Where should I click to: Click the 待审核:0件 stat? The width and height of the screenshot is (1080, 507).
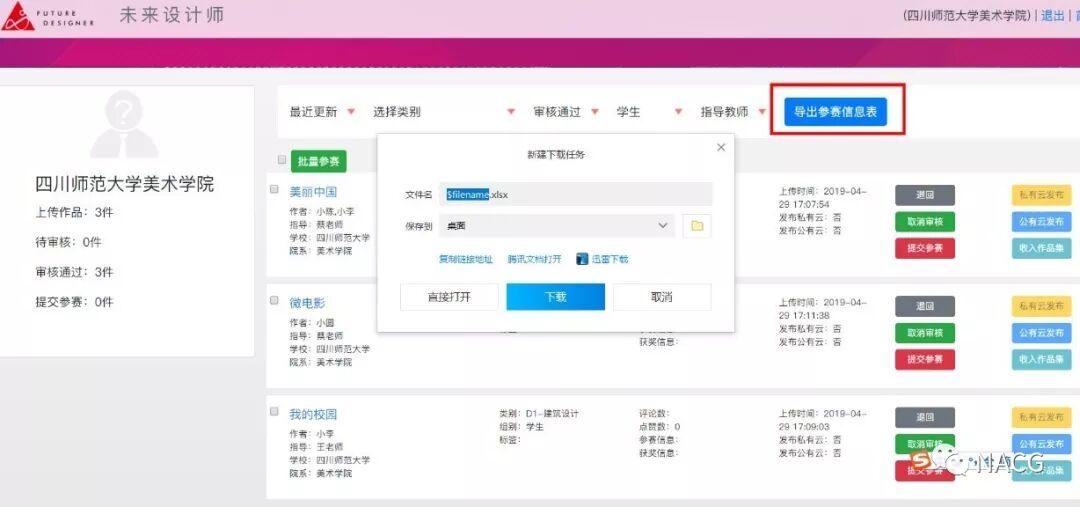pos(68,242)
